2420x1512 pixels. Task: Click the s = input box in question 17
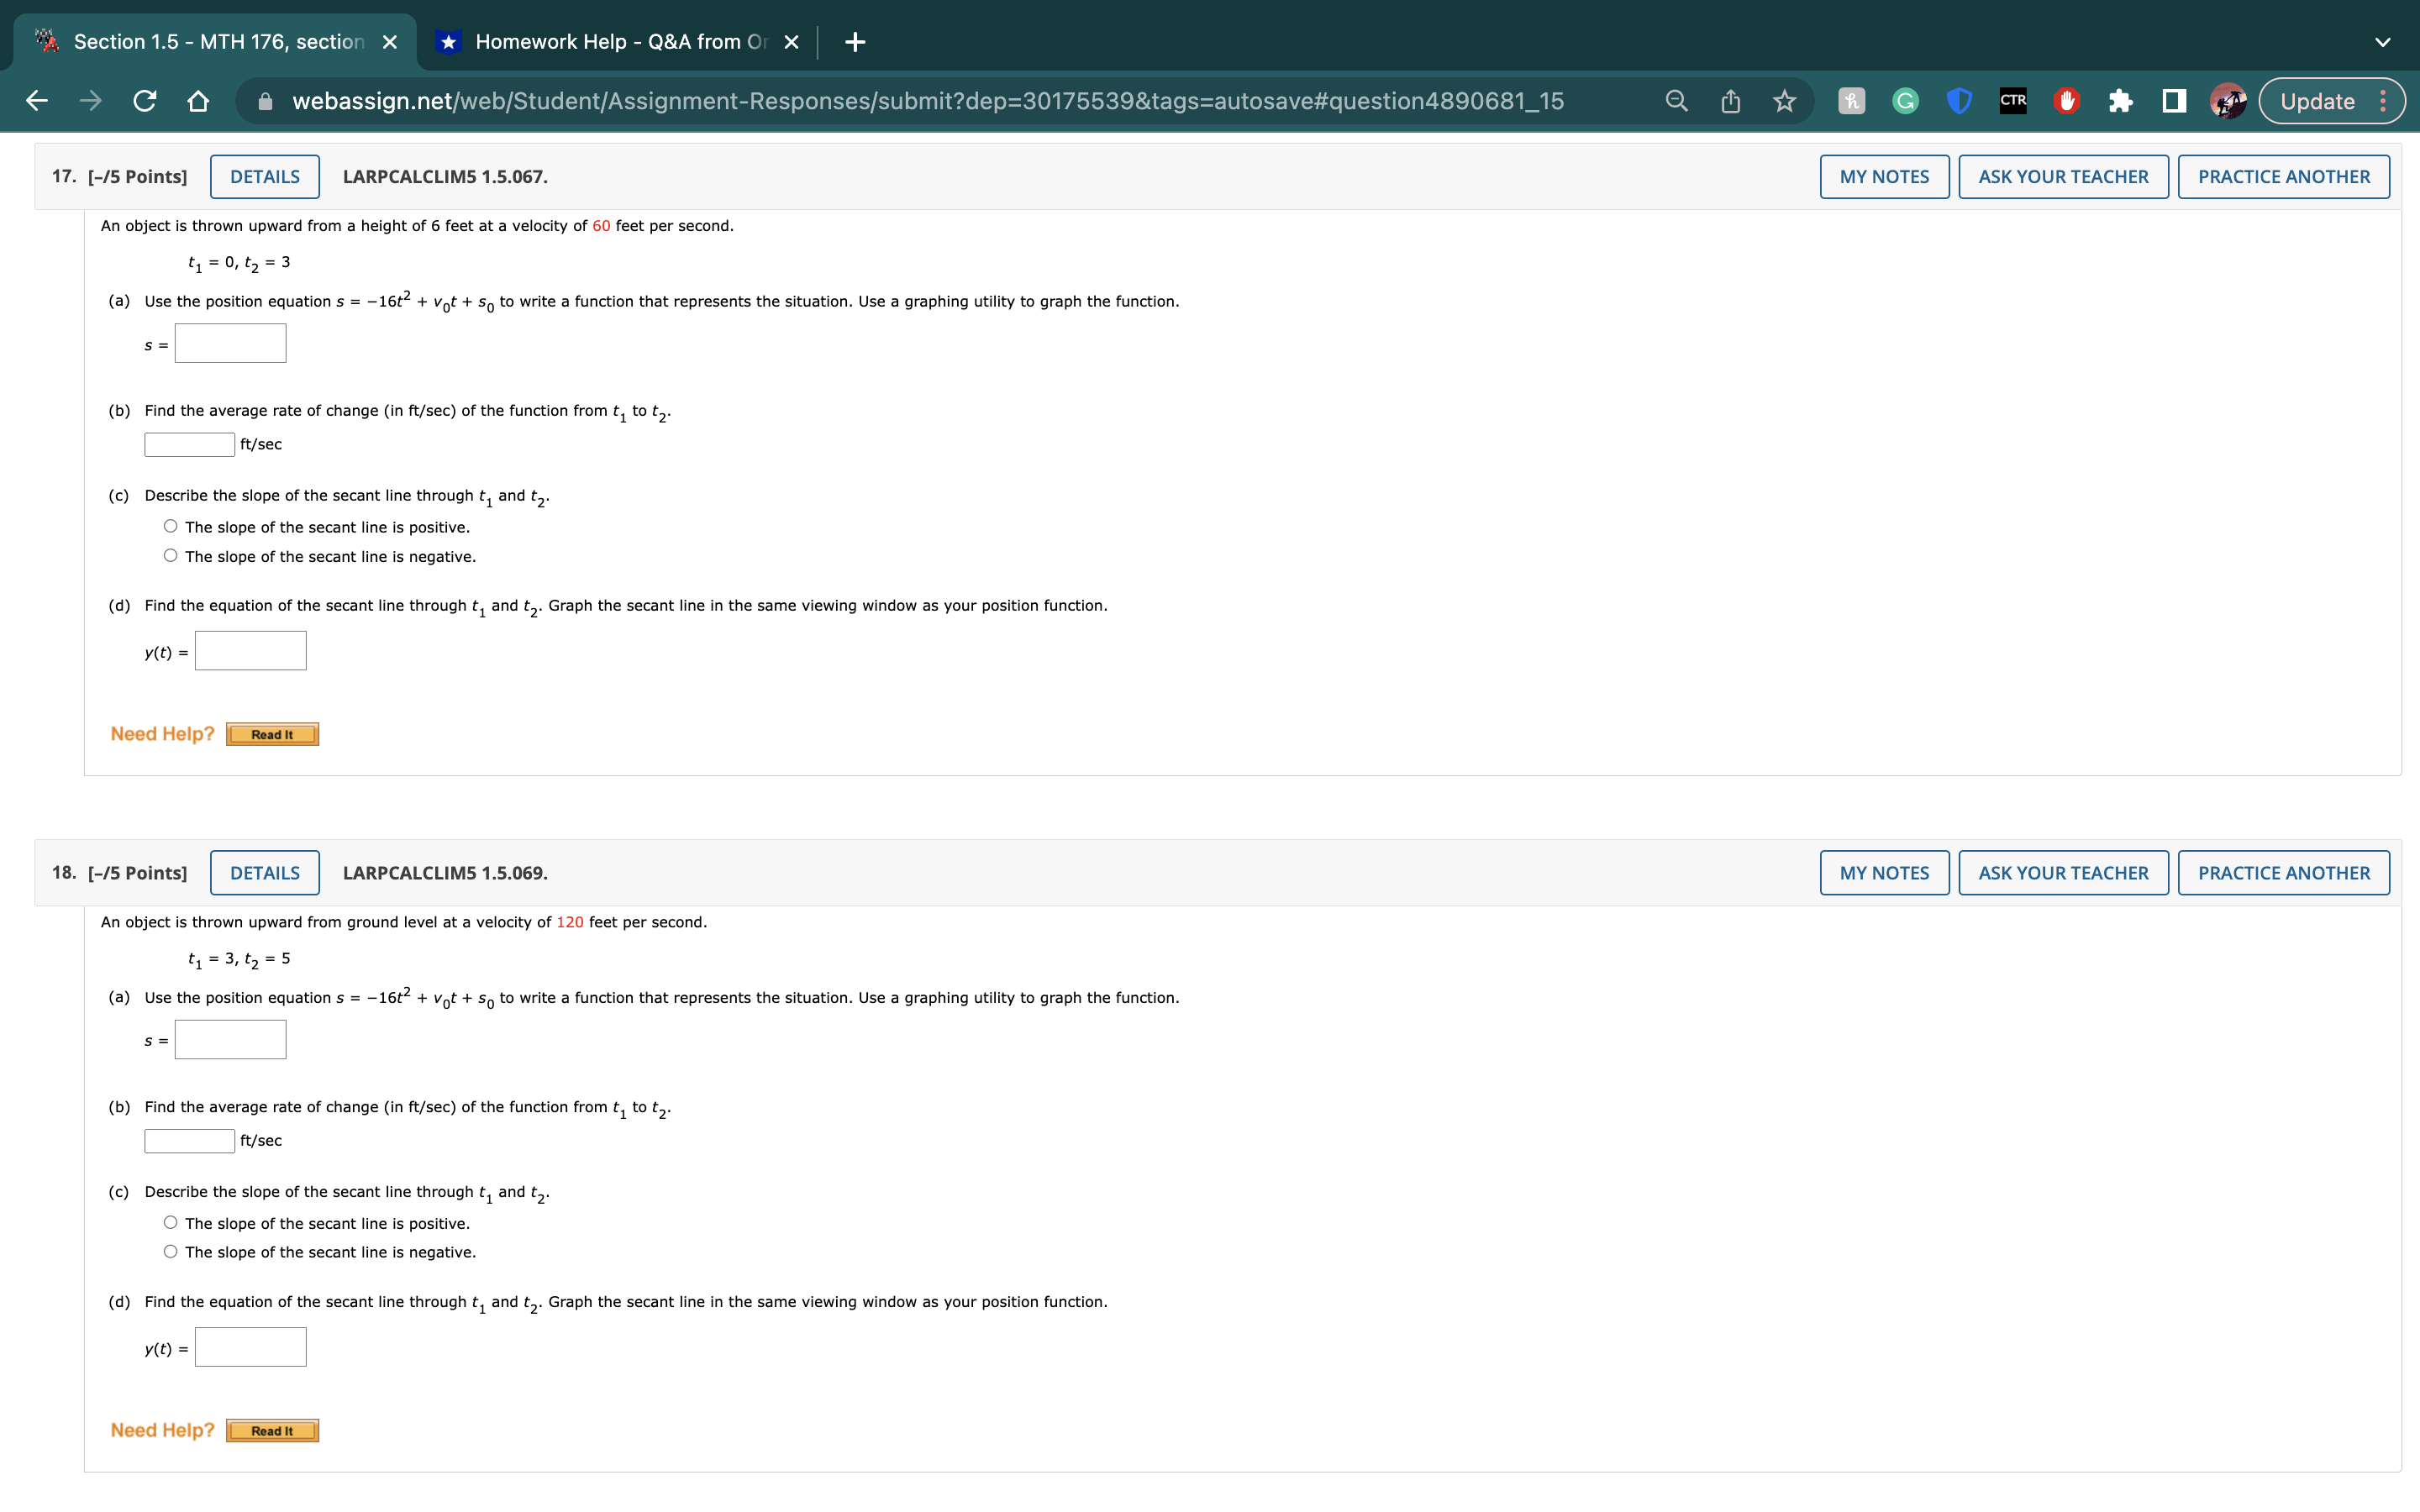click(230, 343)
